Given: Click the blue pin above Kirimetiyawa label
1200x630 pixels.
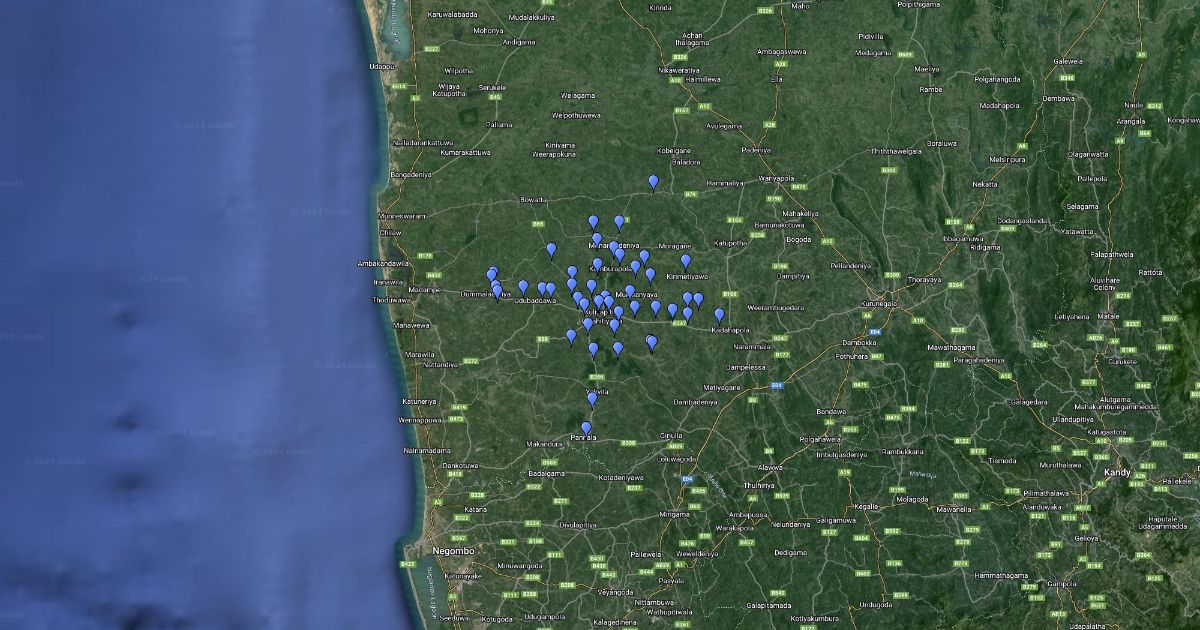Looking at the screenshot, I should (685, 261).
